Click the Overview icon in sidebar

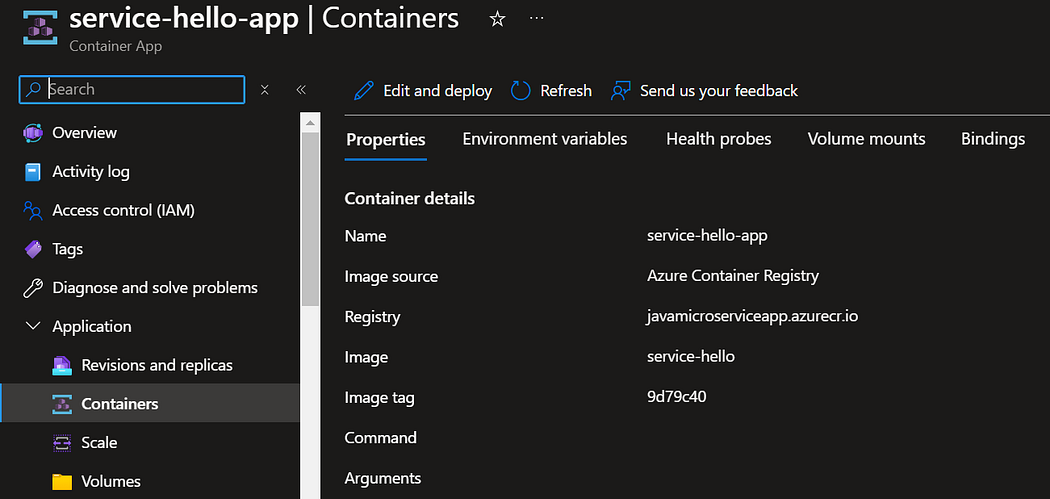click(33, 133)
